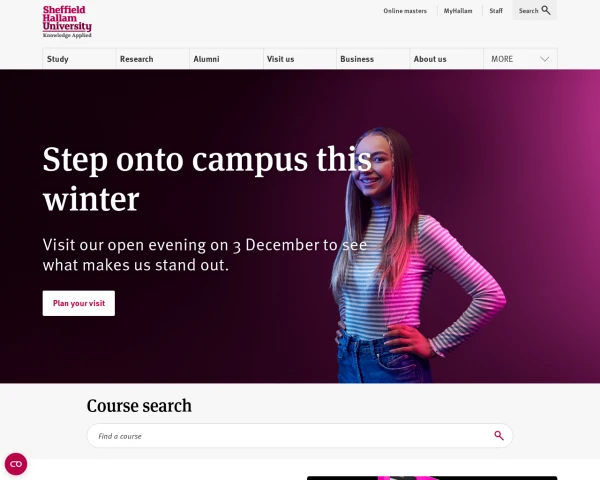
Task: Click the Search label in header
Action: [528, 11]
